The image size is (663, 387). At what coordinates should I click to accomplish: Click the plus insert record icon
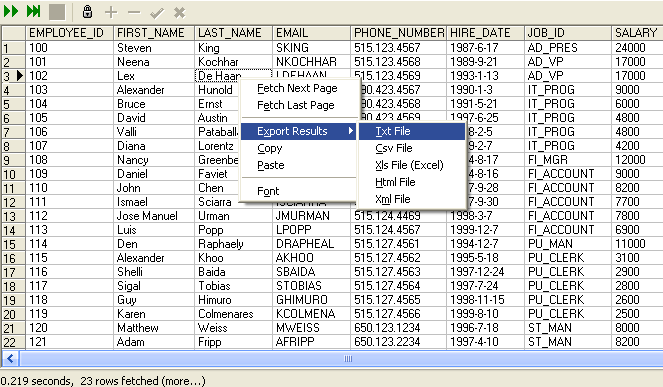111,12
